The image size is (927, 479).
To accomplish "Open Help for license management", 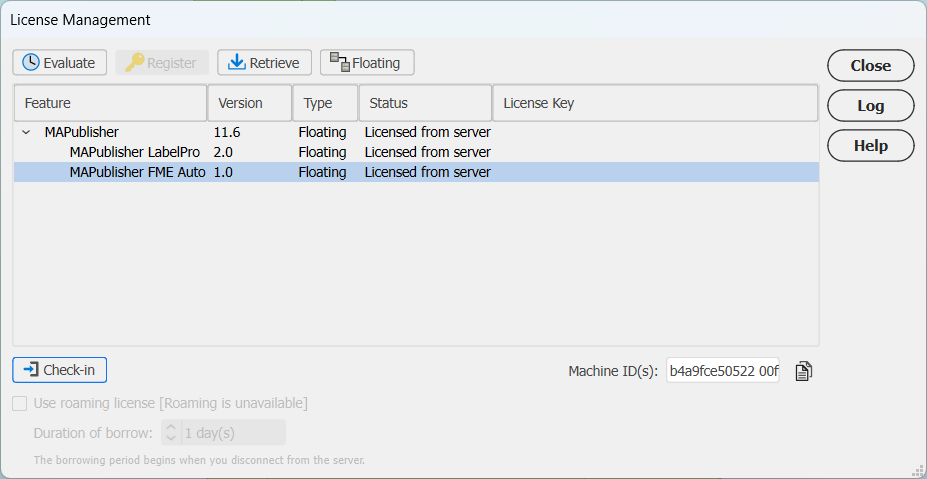I will pos(871,145).
